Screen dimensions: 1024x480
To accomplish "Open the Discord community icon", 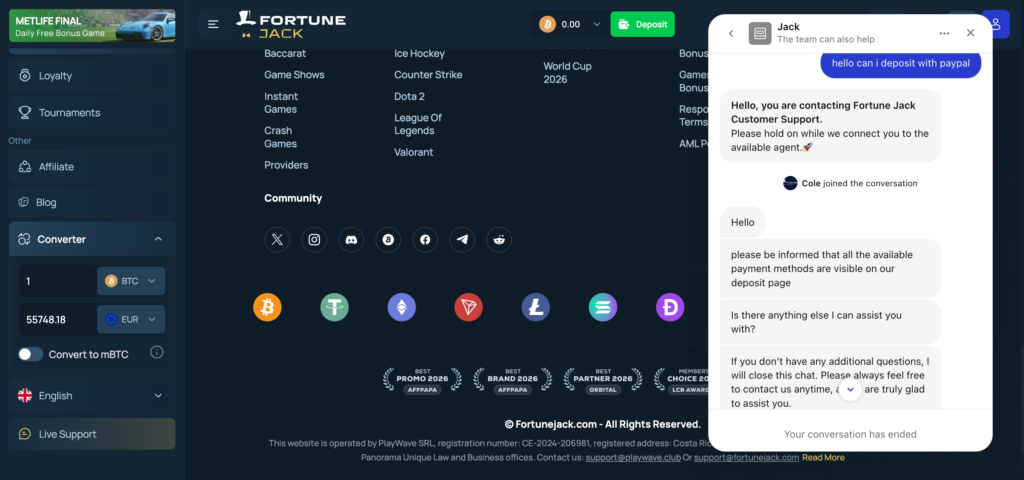I will [351, 240].
